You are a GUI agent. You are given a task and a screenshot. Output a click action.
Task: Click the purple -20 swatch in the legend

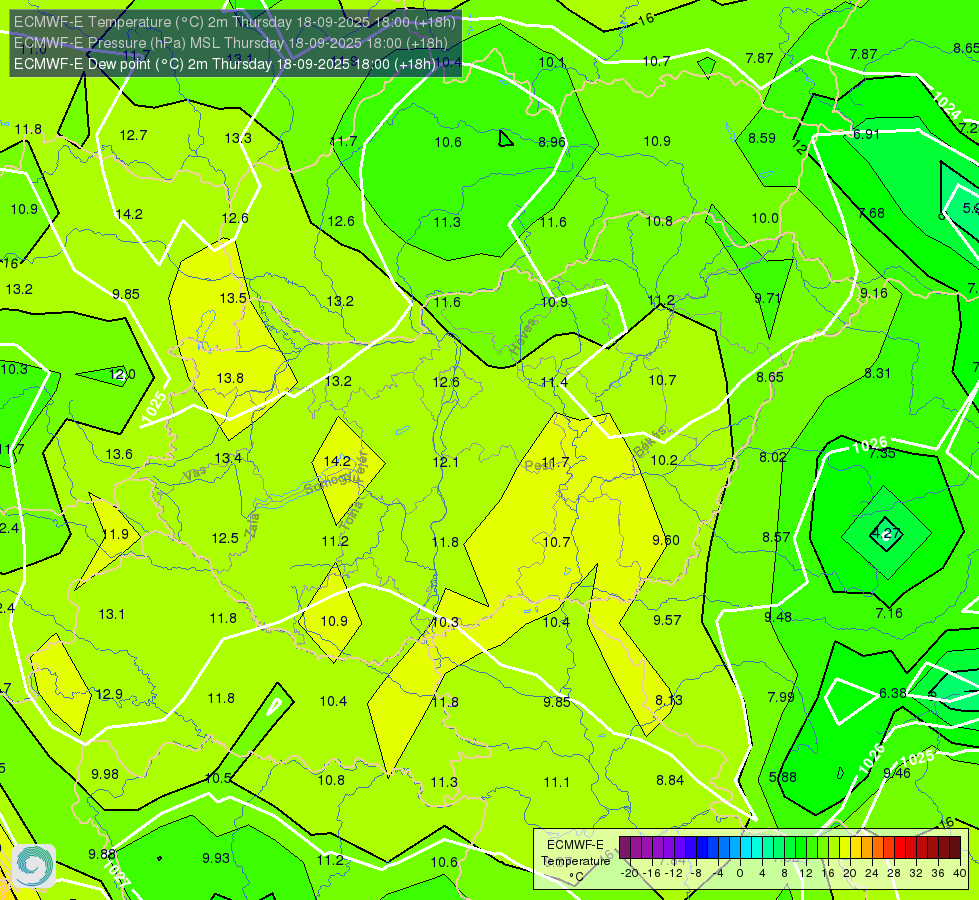coord(624,848)
